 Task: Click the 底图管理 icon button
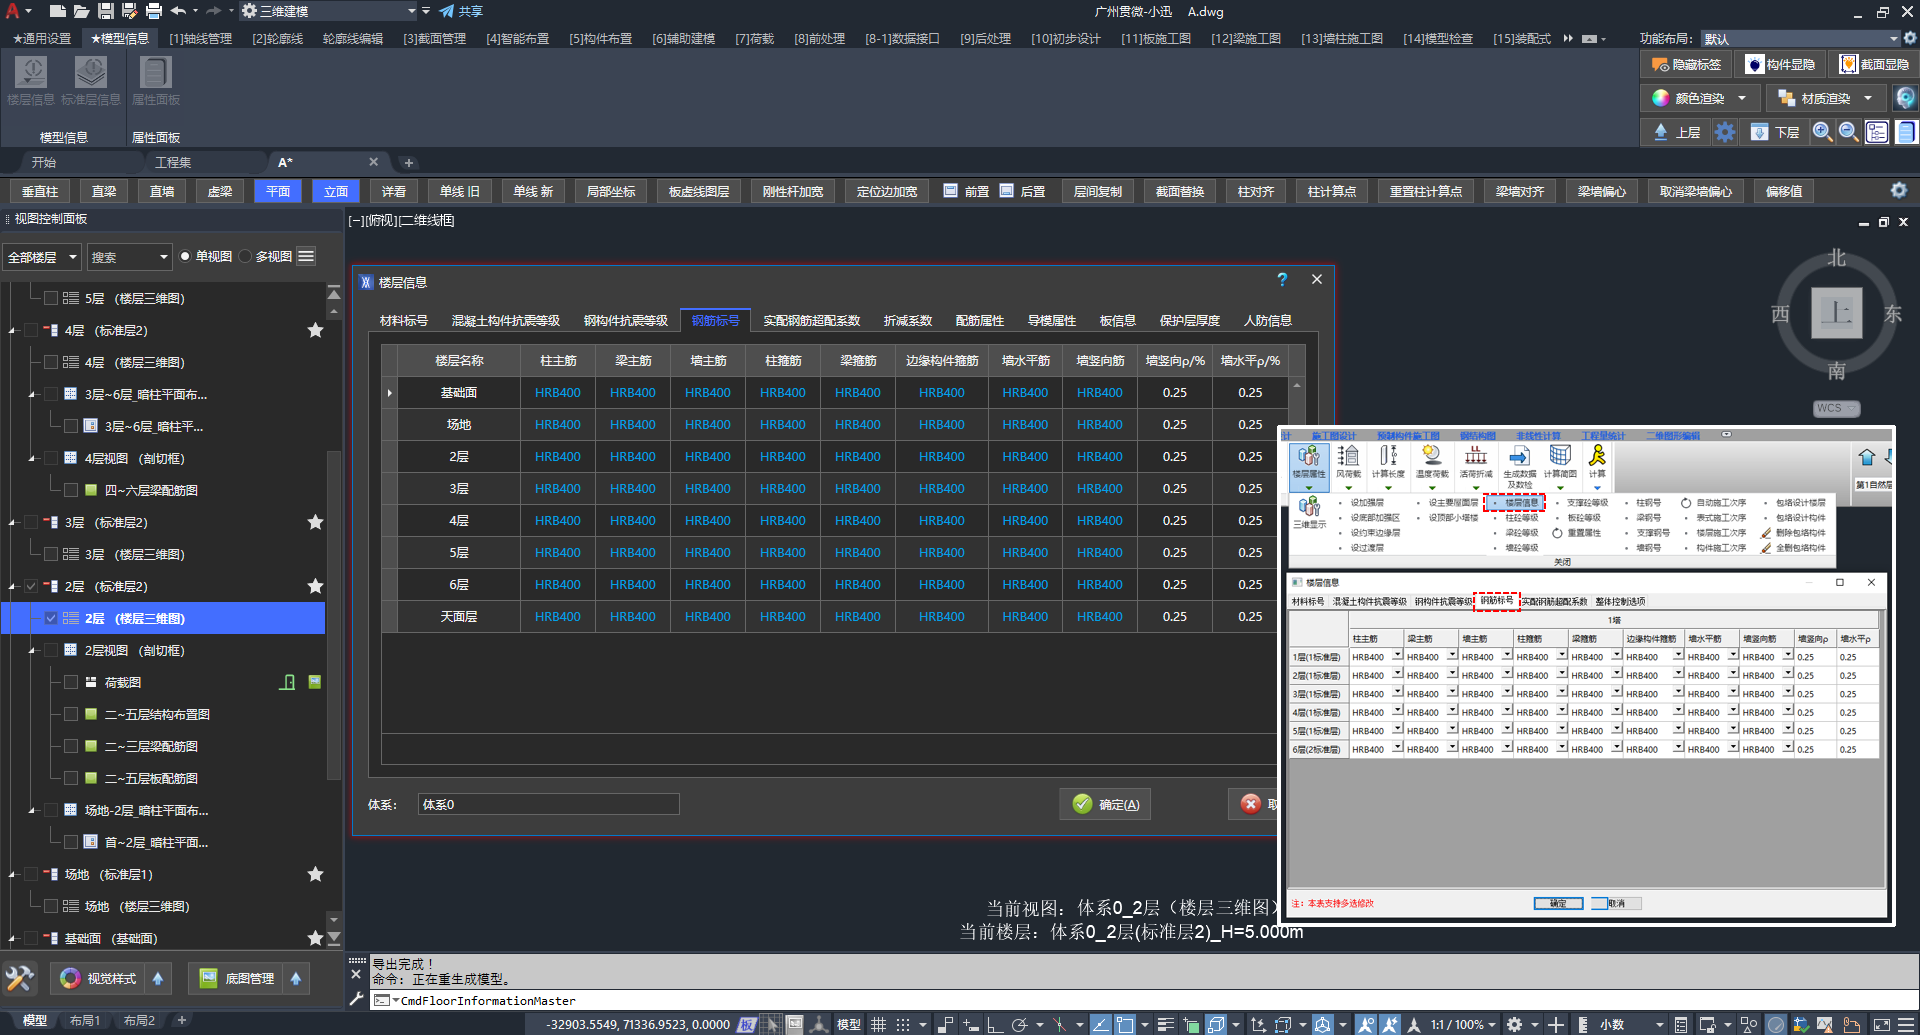236,978
